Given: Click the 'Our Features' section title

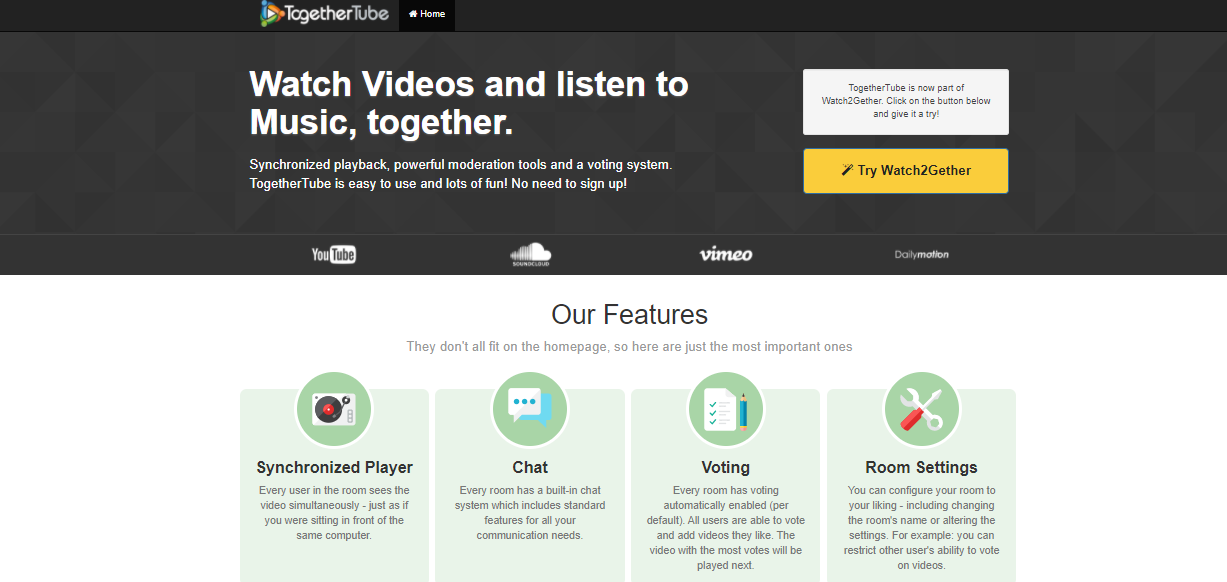Looking at the screenshot, I should coord(629,315).
